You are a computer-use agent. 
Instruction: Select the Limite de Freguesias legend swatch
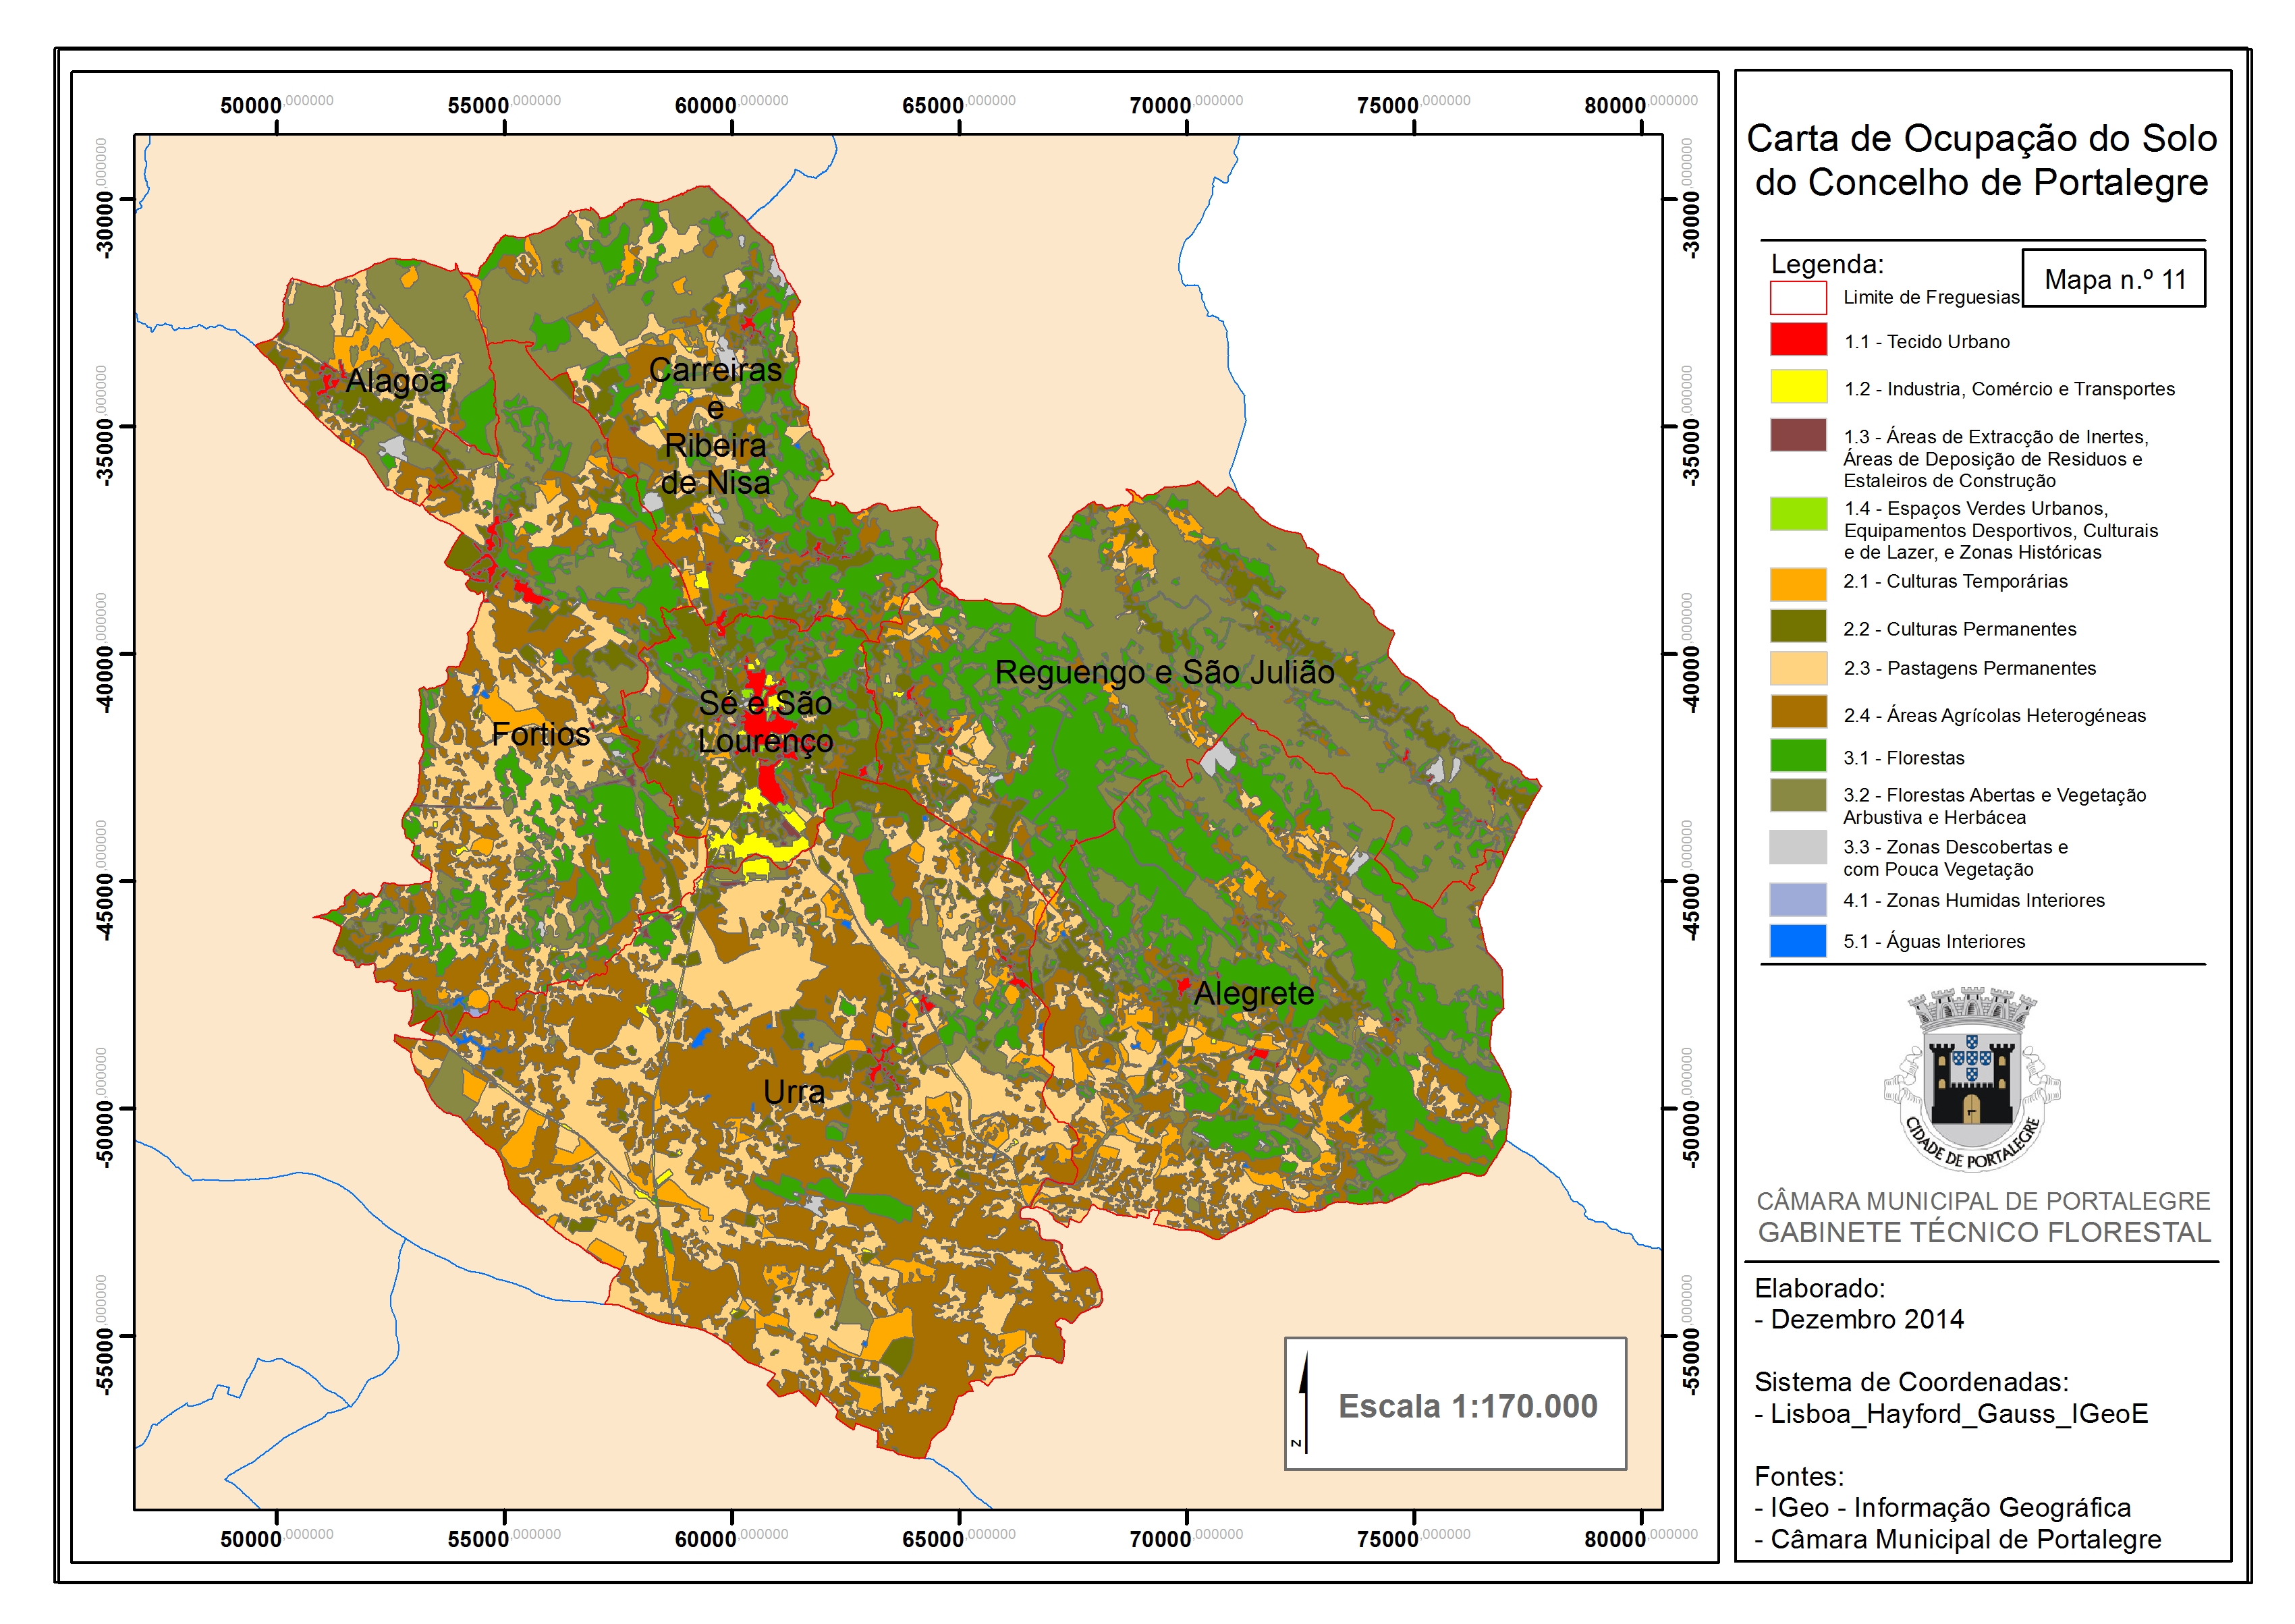point(1798,298)
